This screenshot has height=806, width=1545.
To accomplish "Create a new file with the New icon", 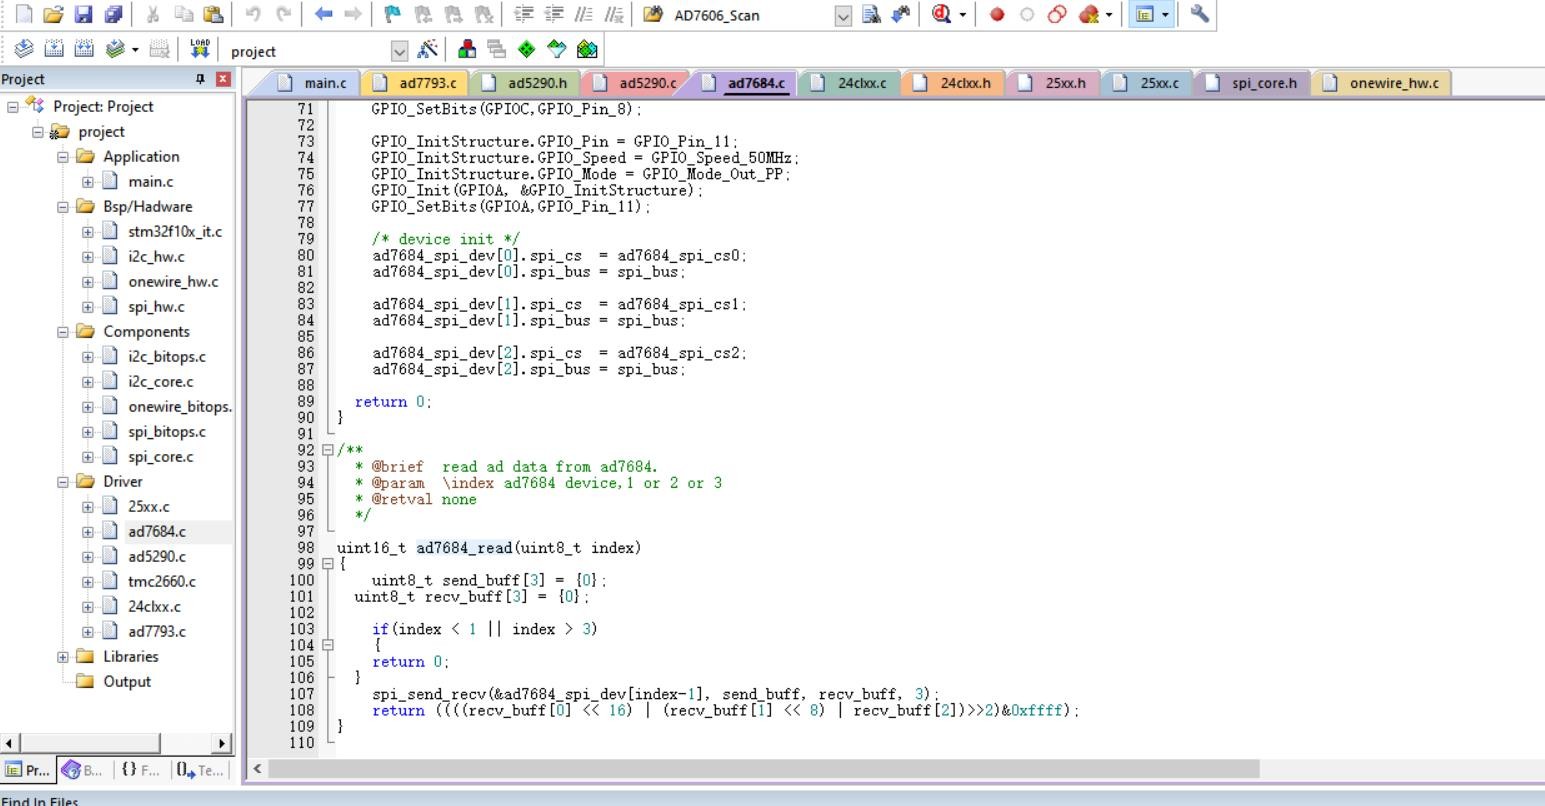I will pos(24,14).
